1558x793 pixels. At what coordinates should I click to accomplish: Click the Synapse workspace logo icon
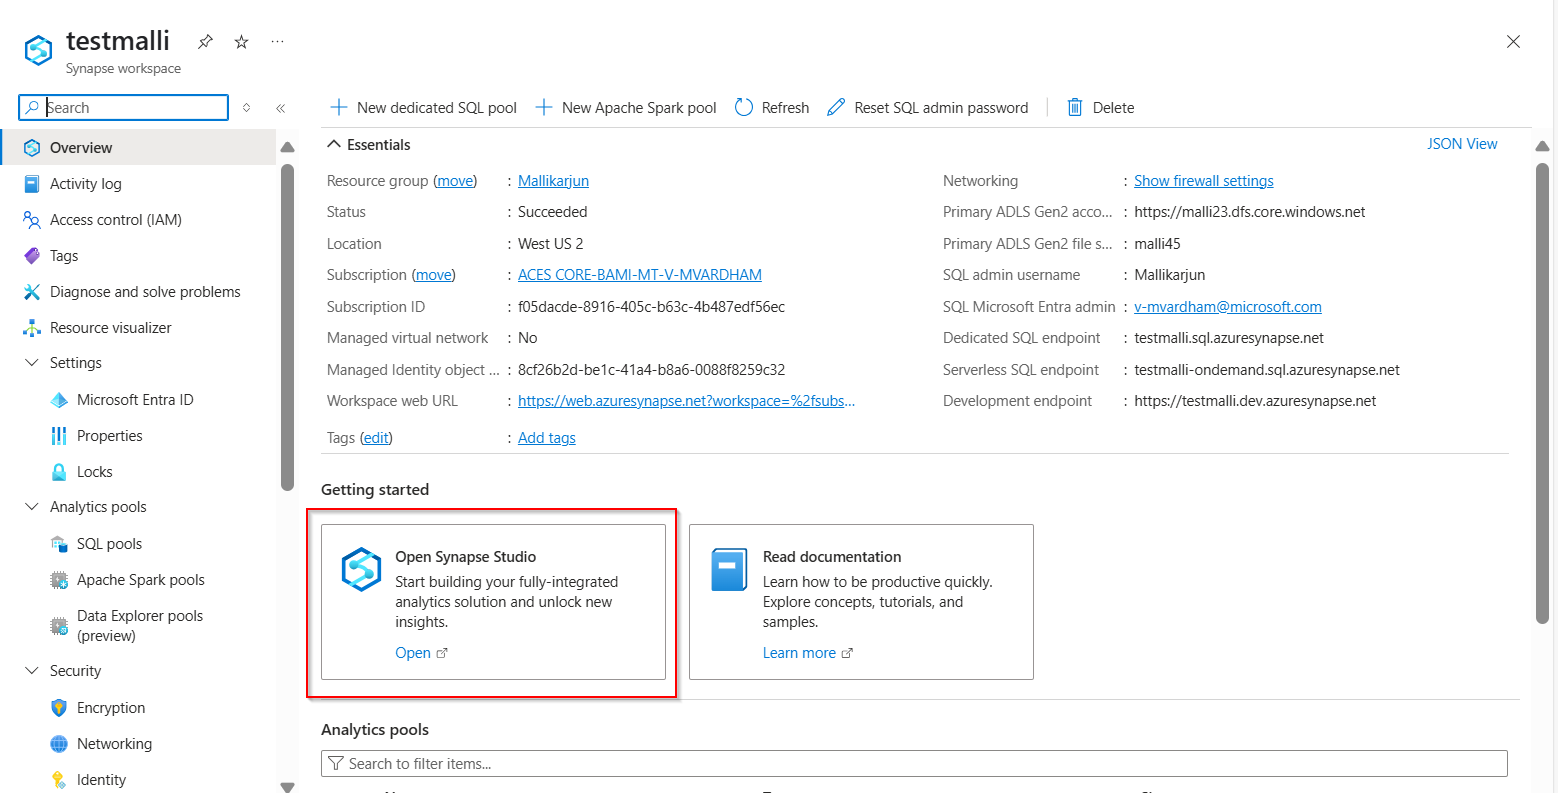click(38, 50)
